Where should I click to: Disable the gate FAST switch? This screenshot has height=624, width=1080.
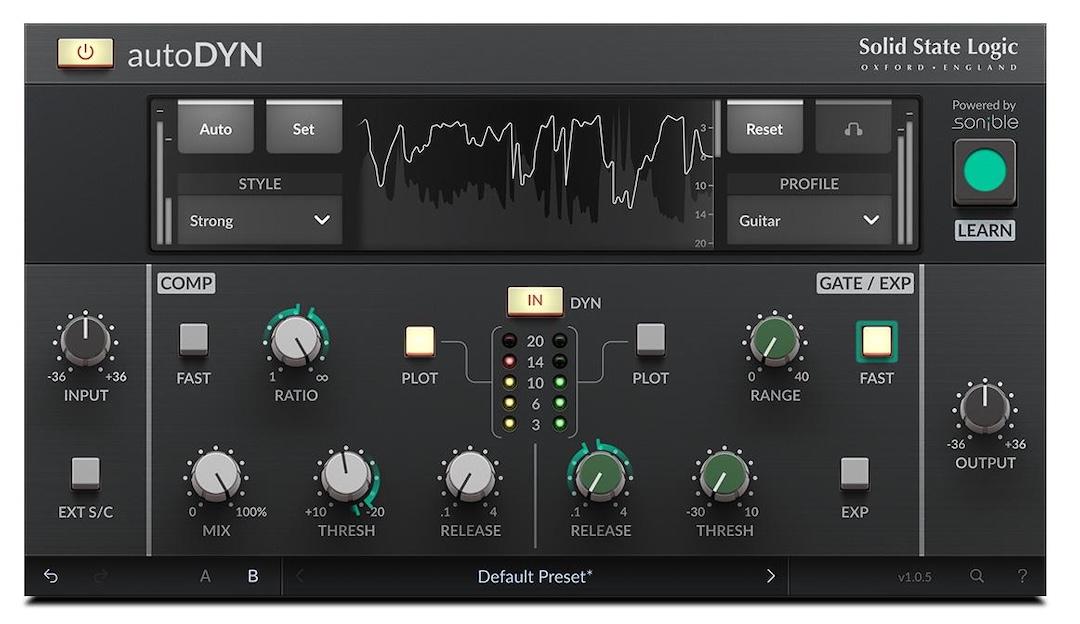[x=877, y=342]
